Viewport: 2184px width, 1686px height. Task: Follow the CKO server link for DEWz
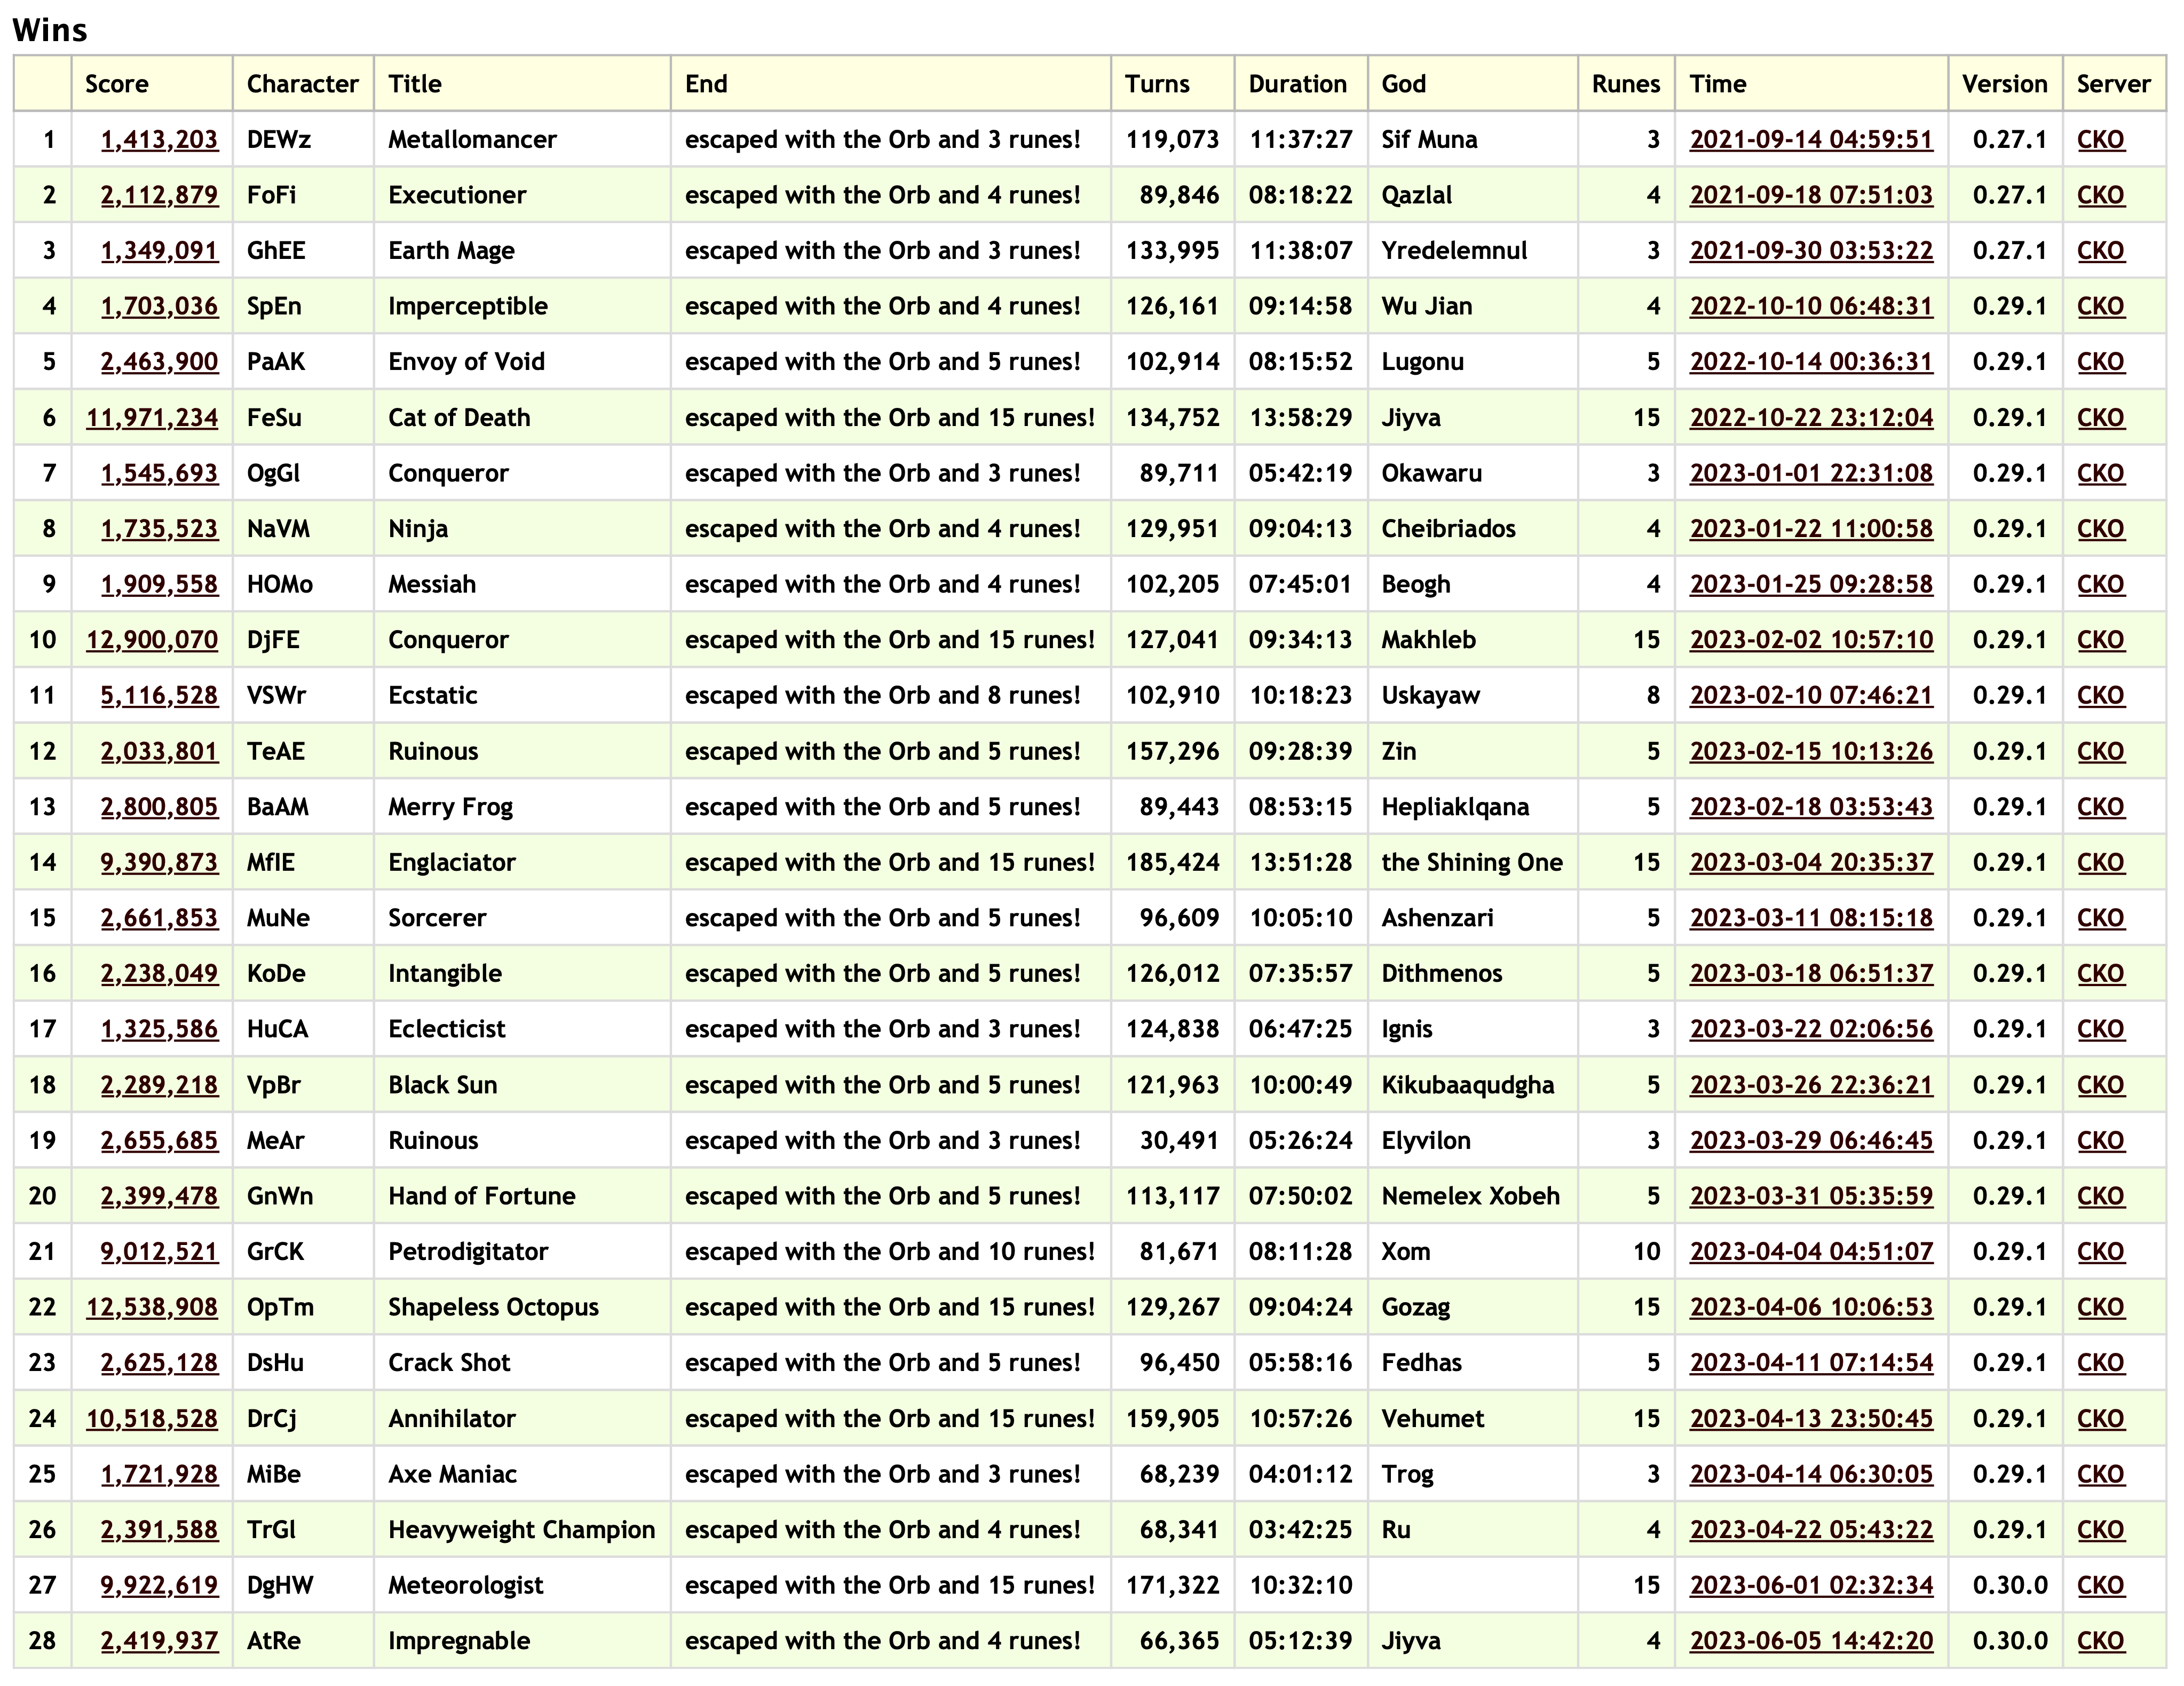coord(2100,139)
